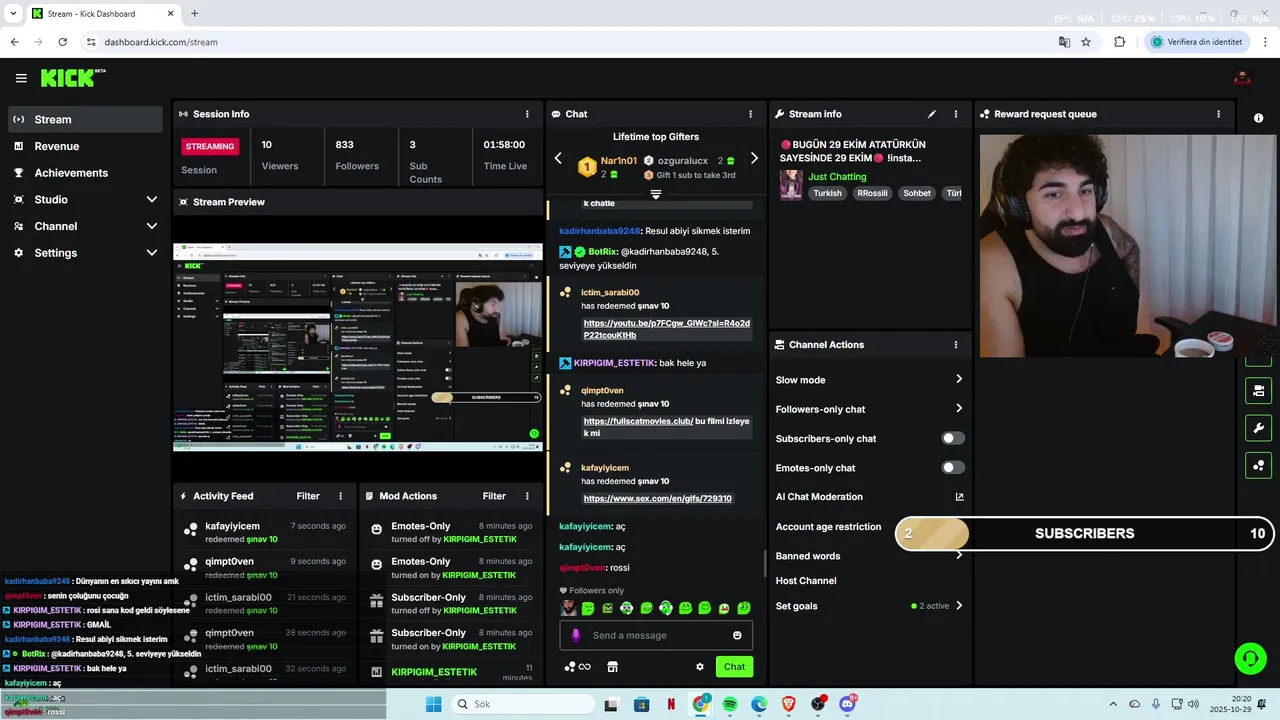1280x720 pixels.
Task: Open the hamburger menu beside the Kick logo
Action: 21,78
